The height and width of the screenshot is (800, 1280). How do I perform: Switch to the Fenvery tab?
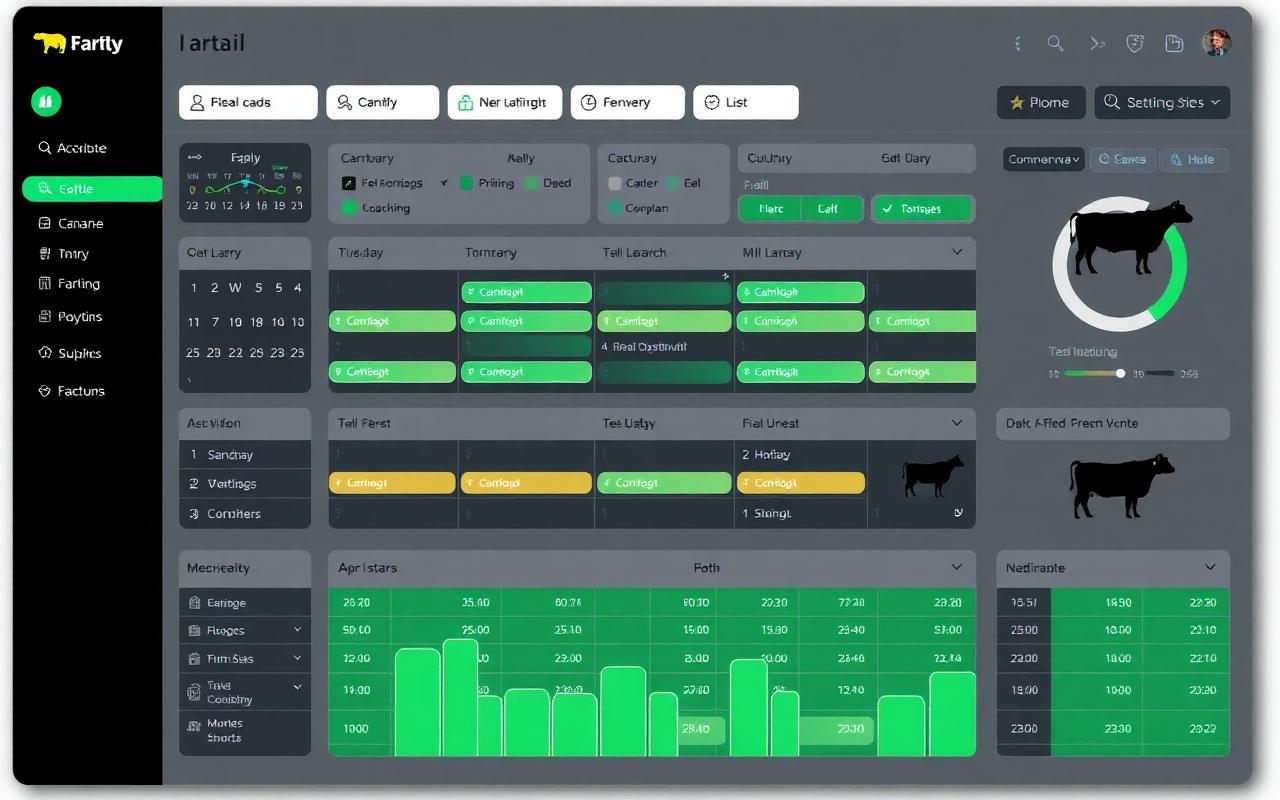click(x=627, y=102)
